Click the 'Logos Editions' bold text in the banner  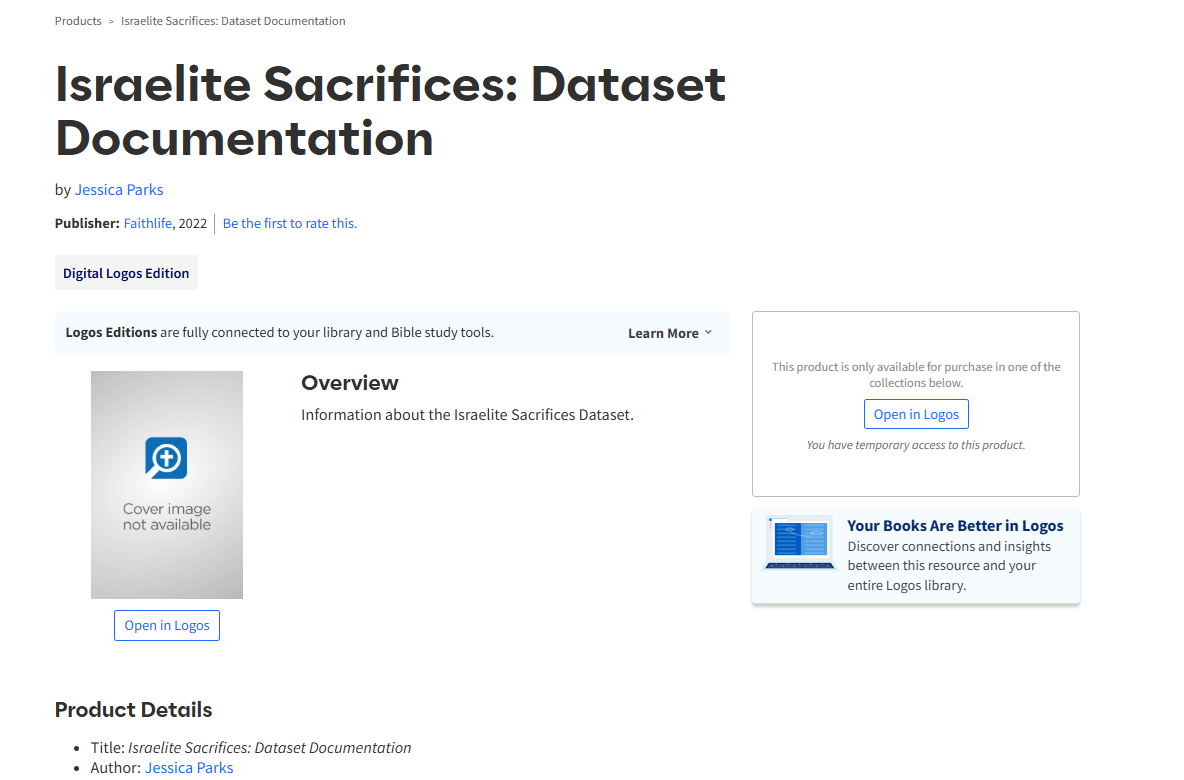coord(111,332)
